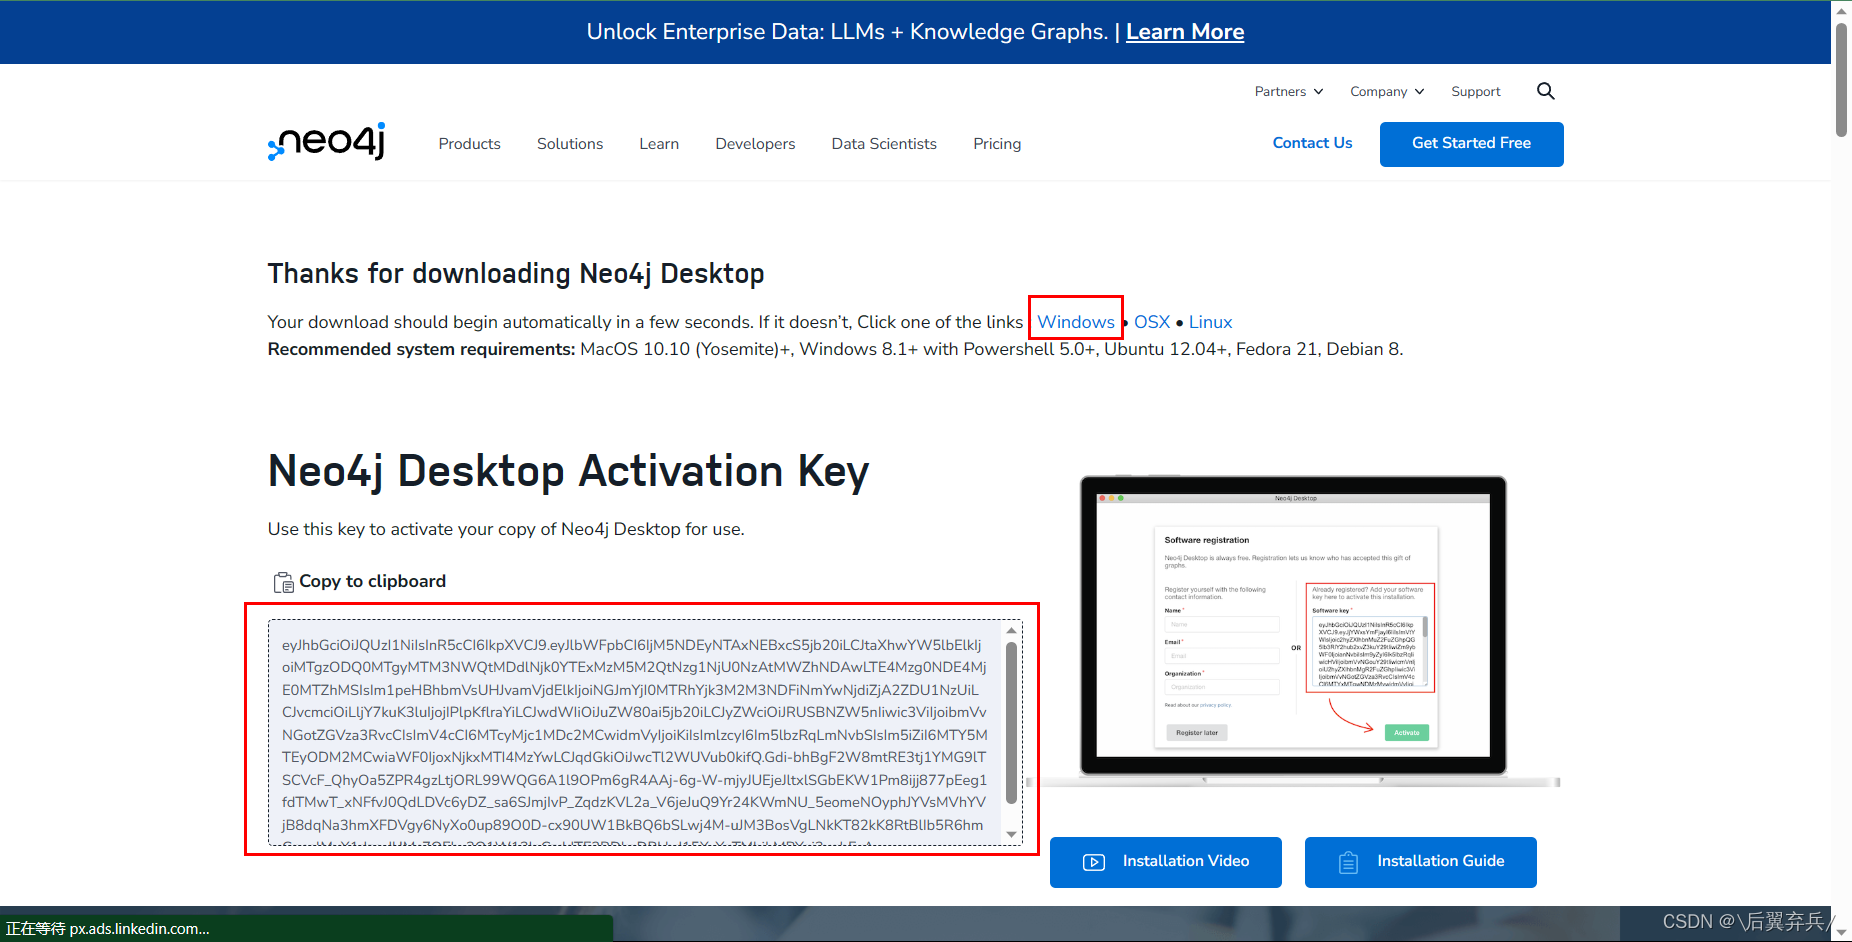Click the Contact Us link

coord(1312,143)
